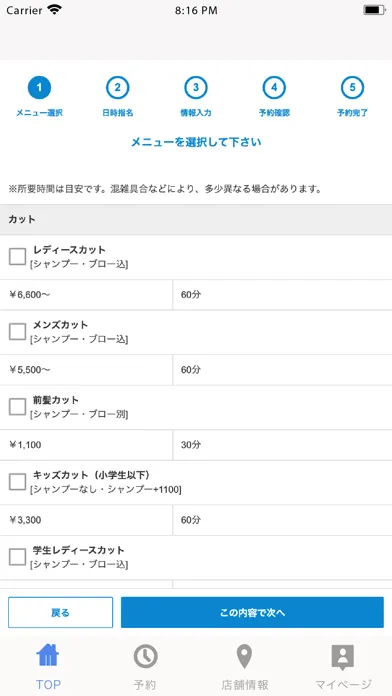
Task: Enable キッズカット（小学生以下） checkbox
Action: pyautogui.click(x=18, y=482)
